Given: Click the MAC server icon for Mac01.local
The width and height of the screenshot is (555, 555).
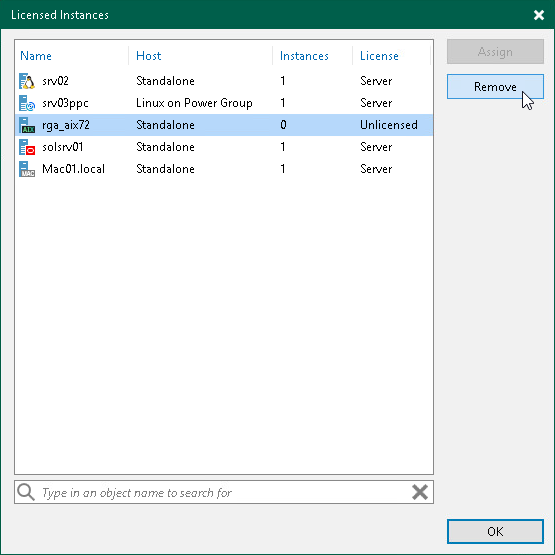Looking at the screenshot, I should tap(27, 169).
